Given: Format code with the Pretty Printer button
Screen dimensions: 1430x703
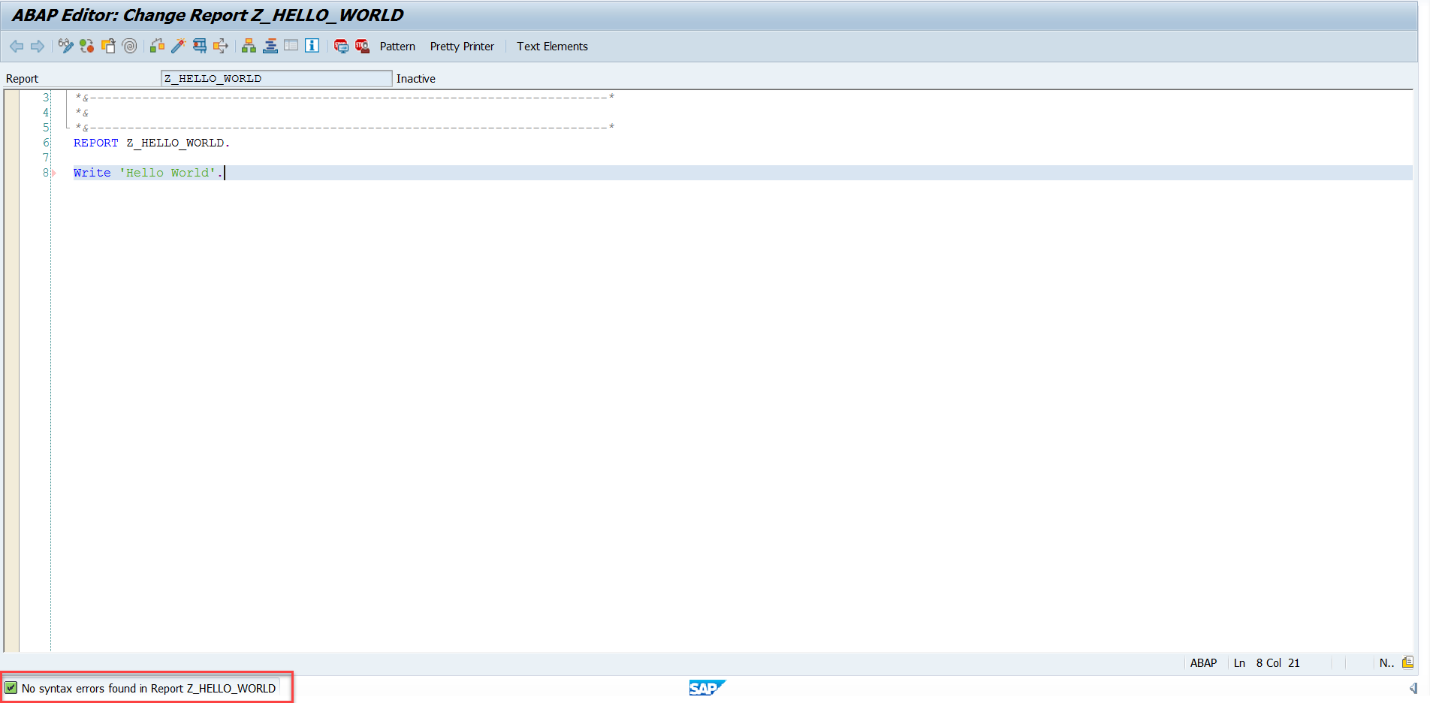Looking at the screenshot, I should tap(461, 45).
